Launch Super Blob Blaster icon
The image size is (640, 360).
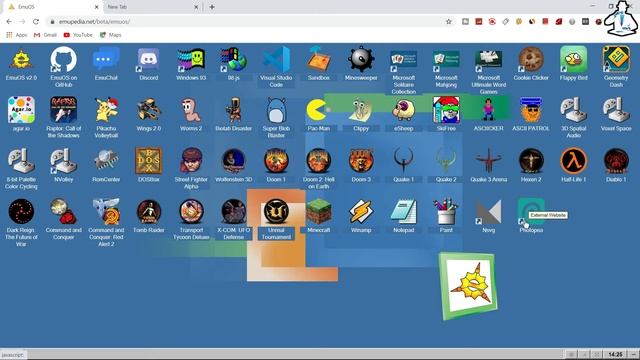pos(276,110)
